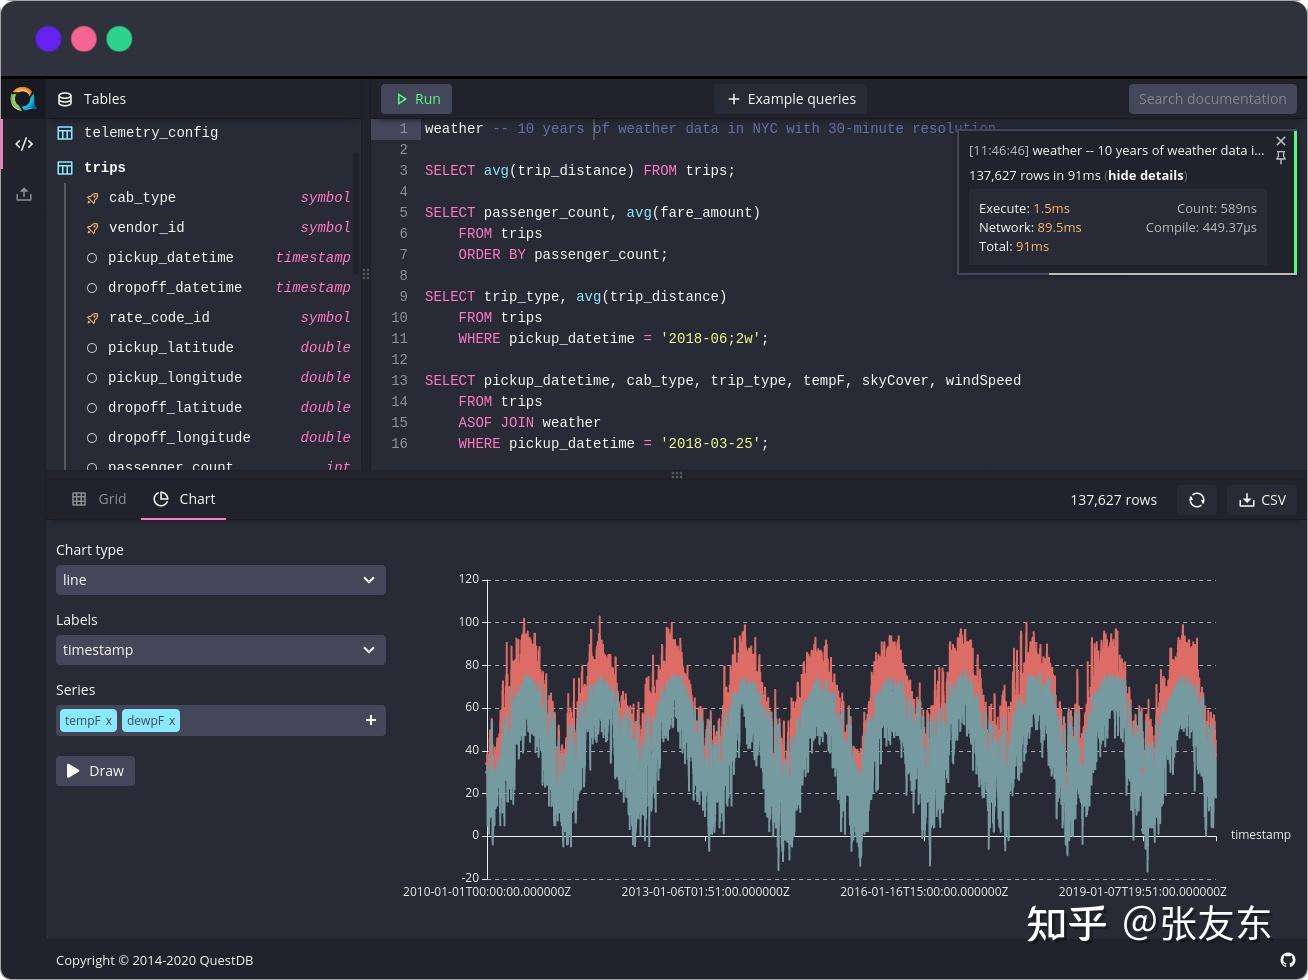Remove the tempF series chip
The height and width of the screenshot is (980, 1308).
pos(107,720)
